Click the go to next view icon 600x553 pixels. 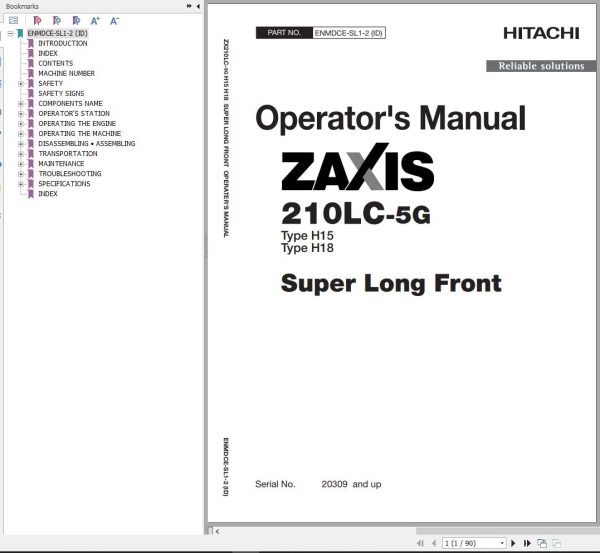[x=556, y=543]
